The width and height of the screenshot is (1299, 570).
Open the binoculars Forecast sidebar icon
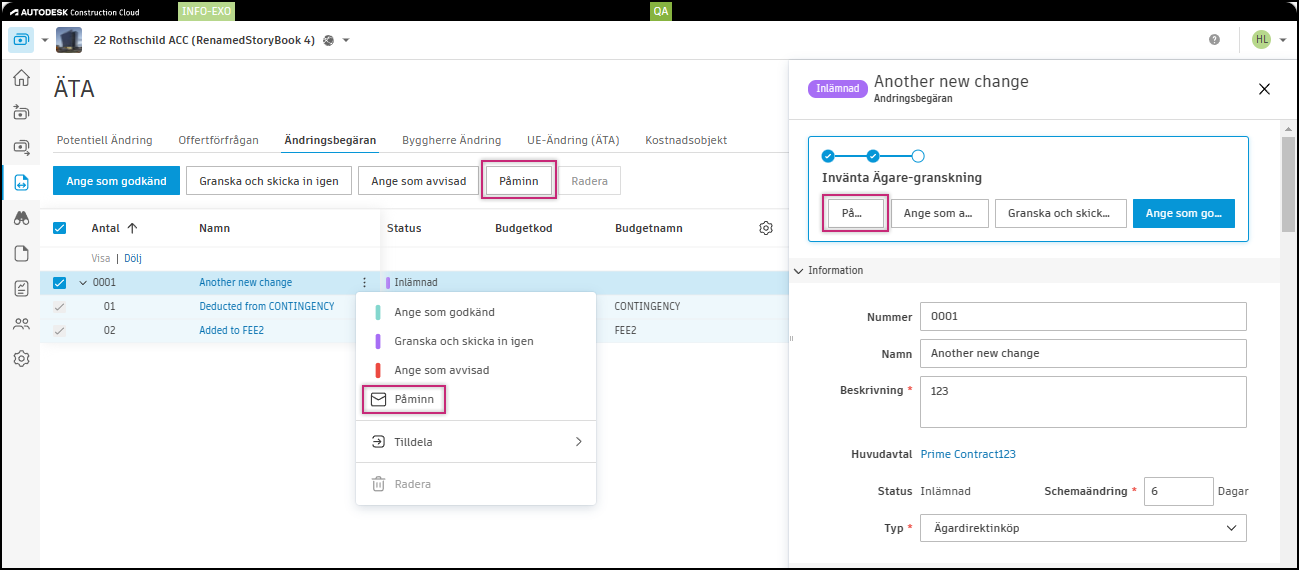tap(21, 218)
